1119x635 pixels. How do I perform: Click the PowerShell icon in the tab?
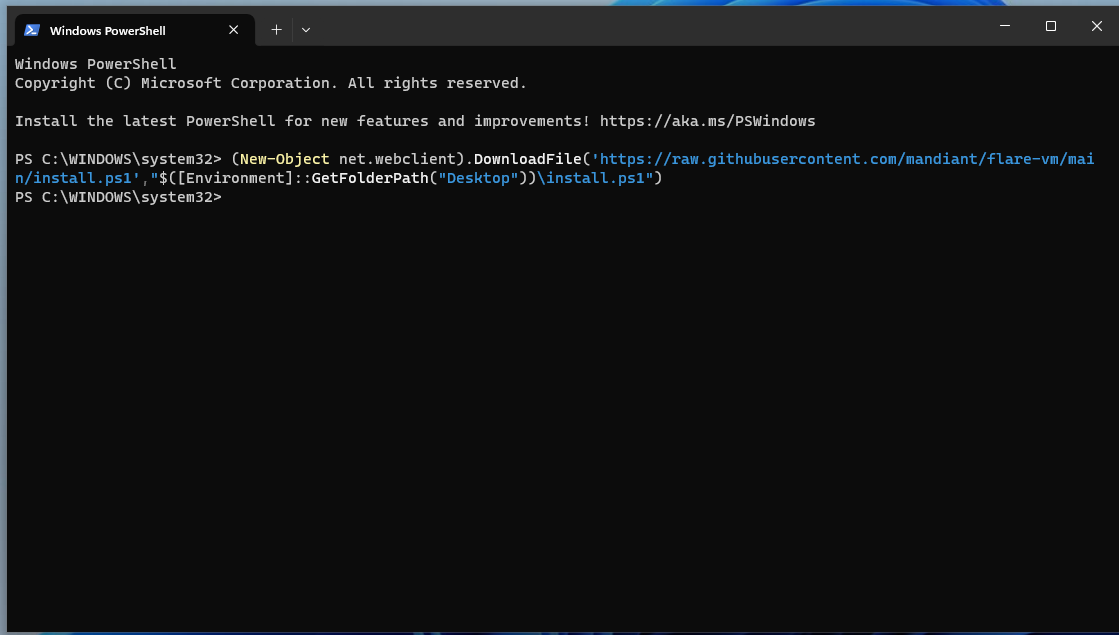pos(32,30)
